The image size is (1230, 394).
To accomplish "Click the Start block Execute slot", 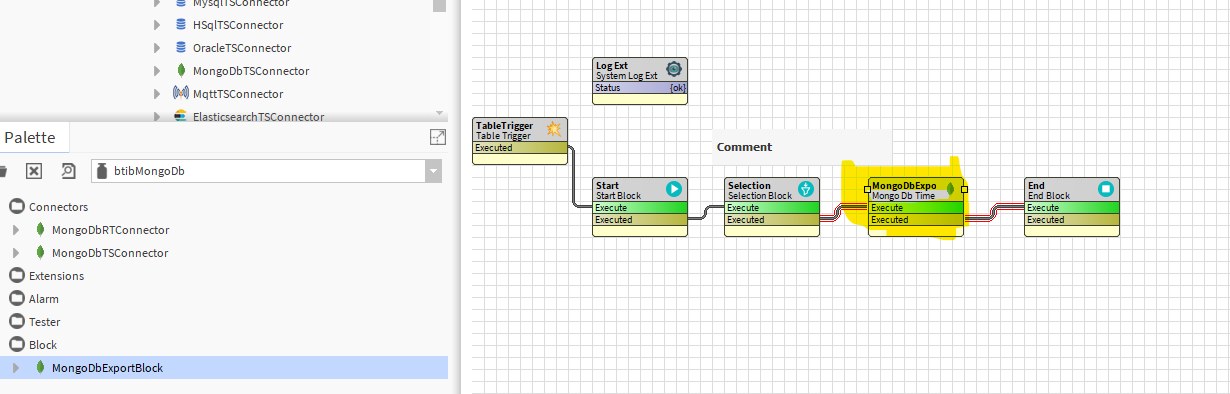I will click(x=640, y=208).
